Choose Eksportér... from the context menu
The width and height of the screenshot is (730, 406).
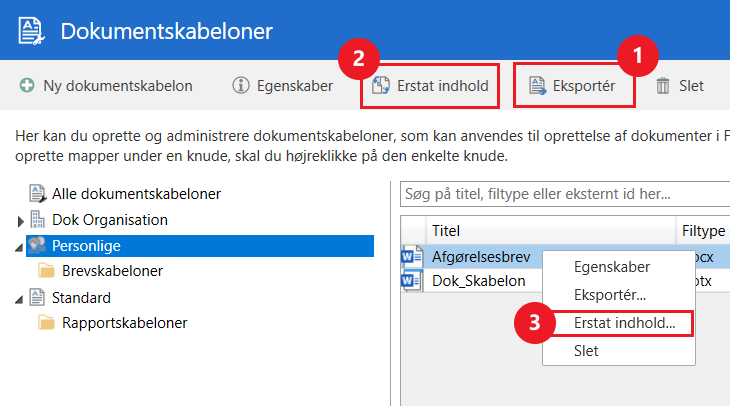coord(609,295)
